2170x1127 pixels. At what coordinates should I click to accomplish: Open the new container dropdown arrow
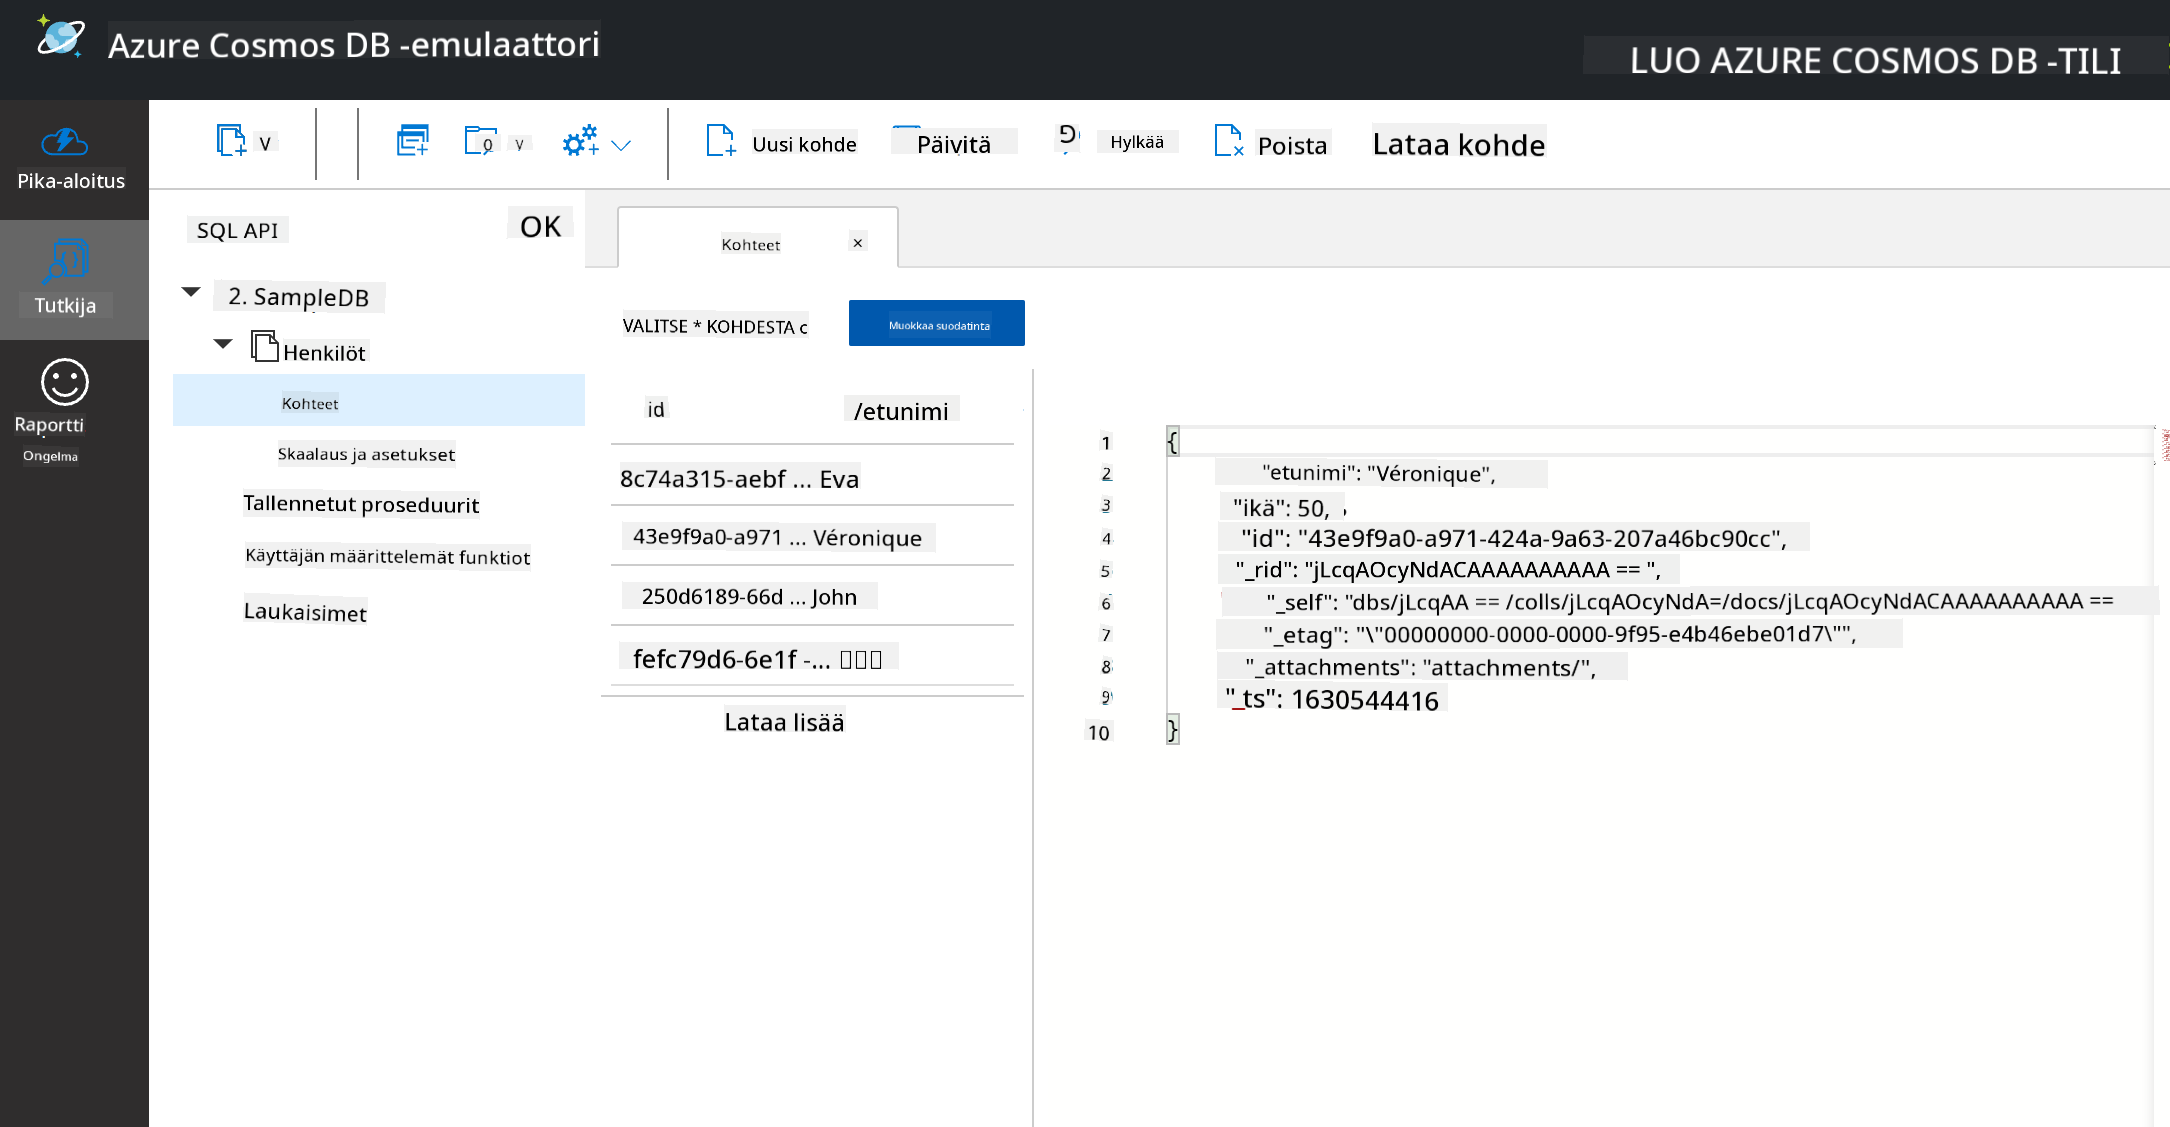click(265, 144)
